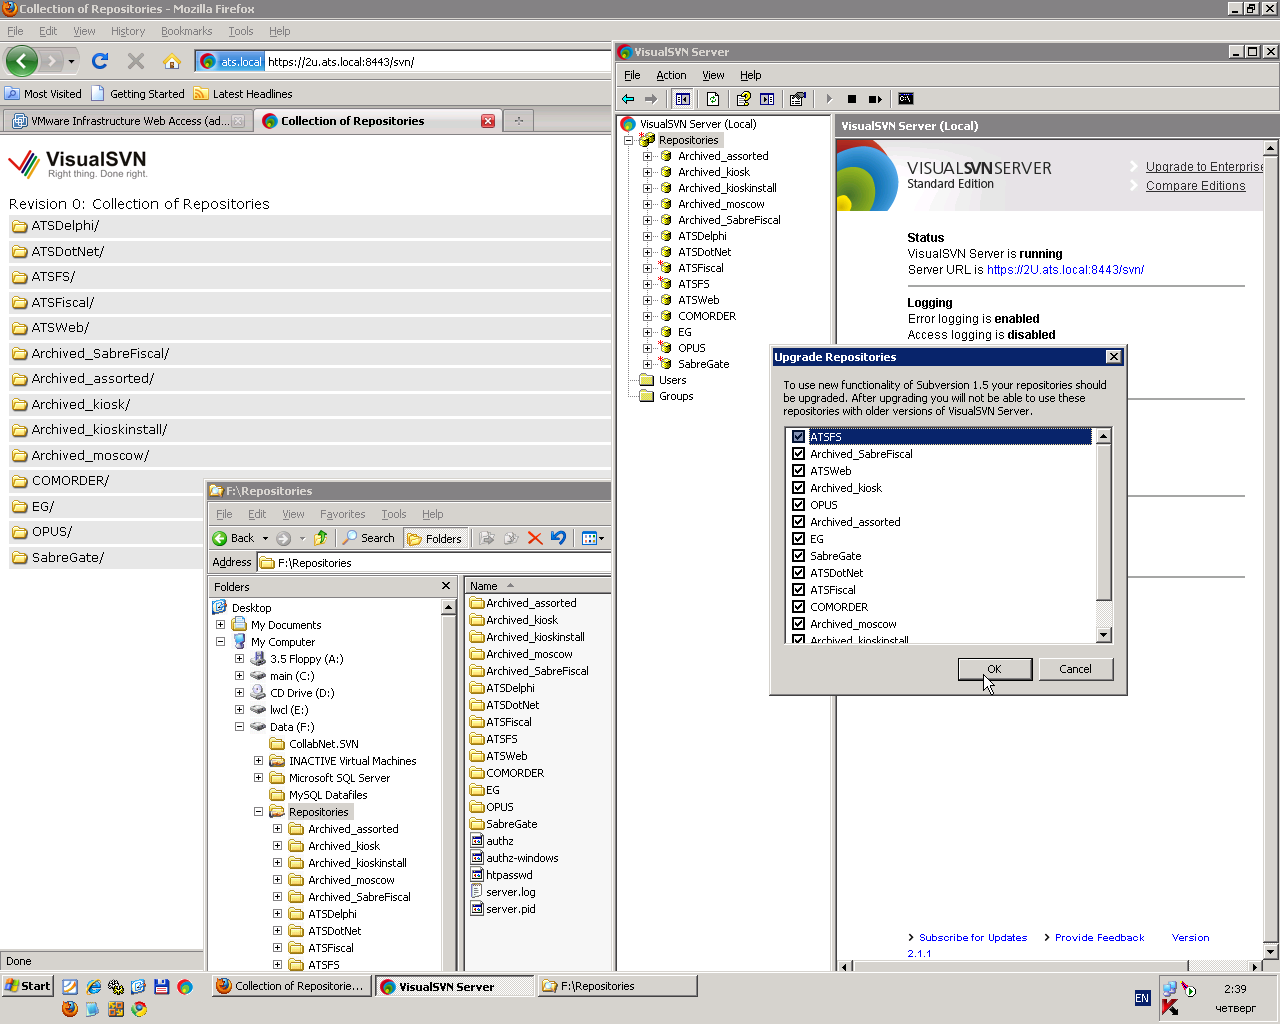Screen dimensions: 1280x1024
Task: Uncheck ATSFS in Upgrade Repositories list
Action: coord(798,437)
